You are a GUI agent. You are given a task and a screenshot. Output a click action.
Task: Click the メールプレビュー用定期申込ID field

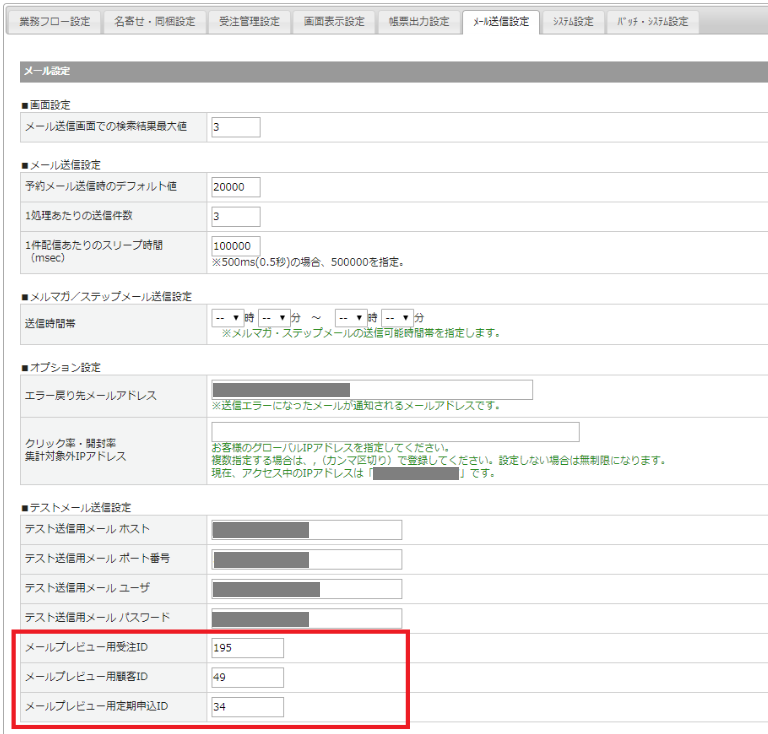tap(248, 707)
